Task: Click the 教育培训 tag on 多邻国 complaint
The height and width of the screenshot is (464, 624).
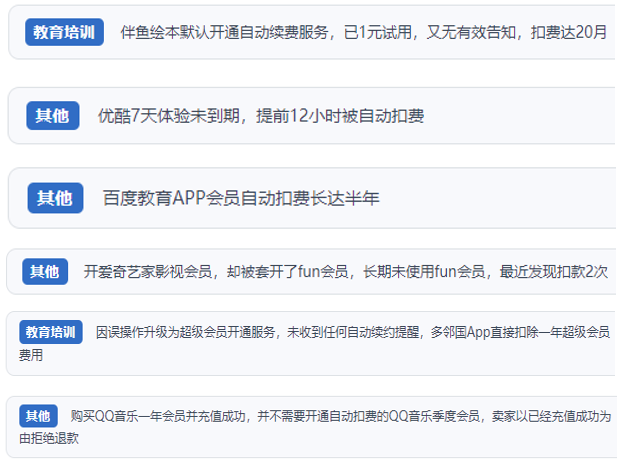Action: [51, 331]
